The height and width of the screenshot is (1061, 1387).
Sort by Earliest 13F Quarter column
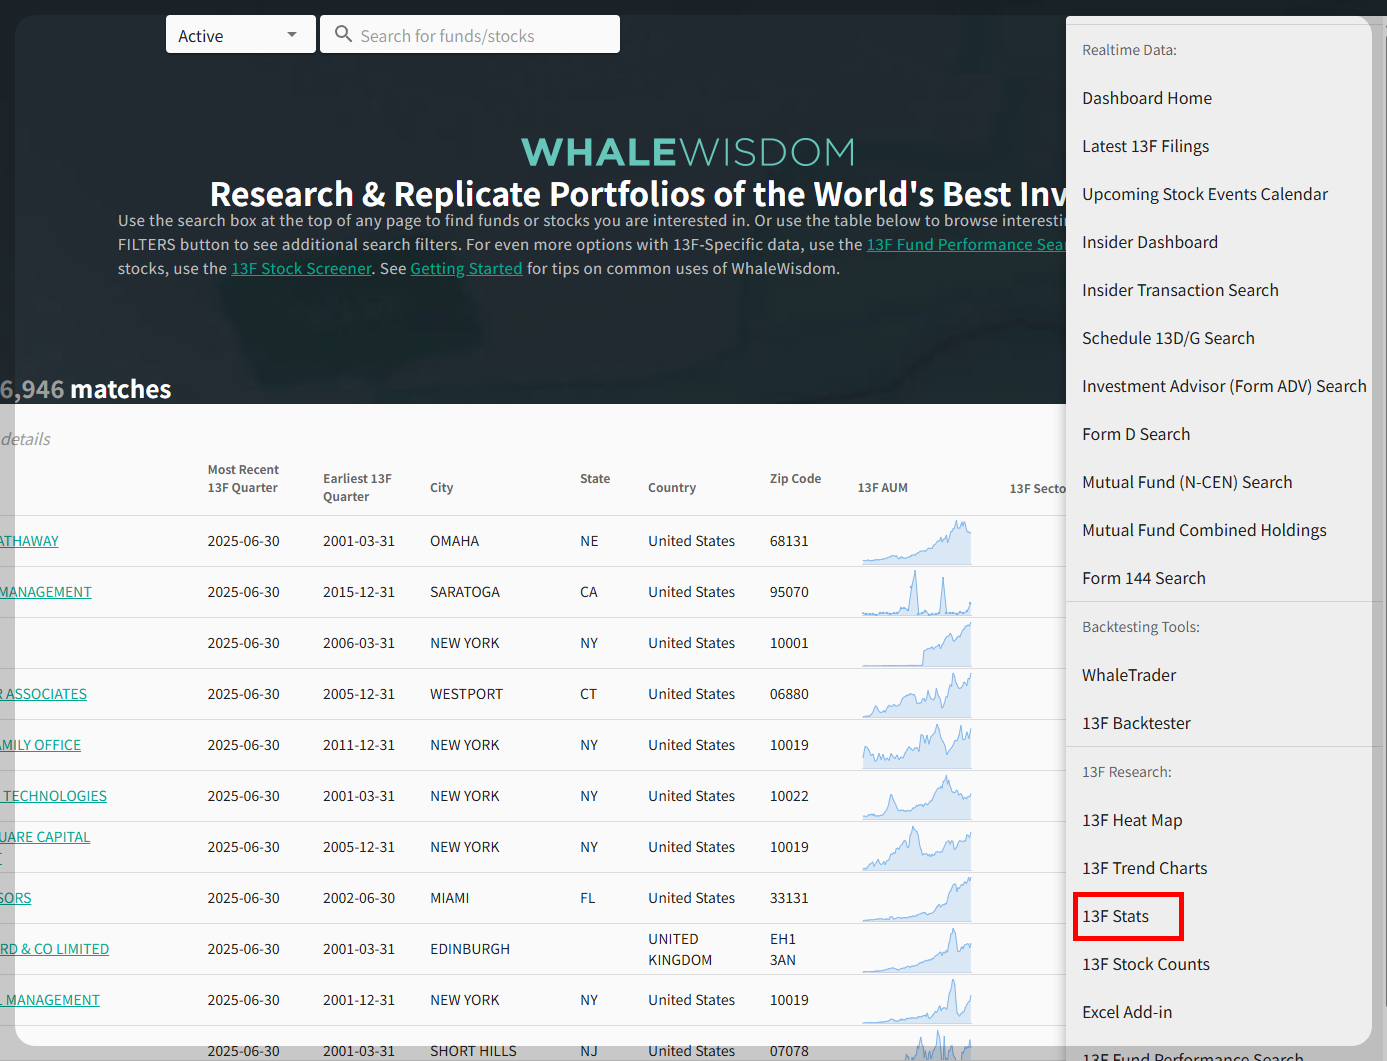pos(357,488)
